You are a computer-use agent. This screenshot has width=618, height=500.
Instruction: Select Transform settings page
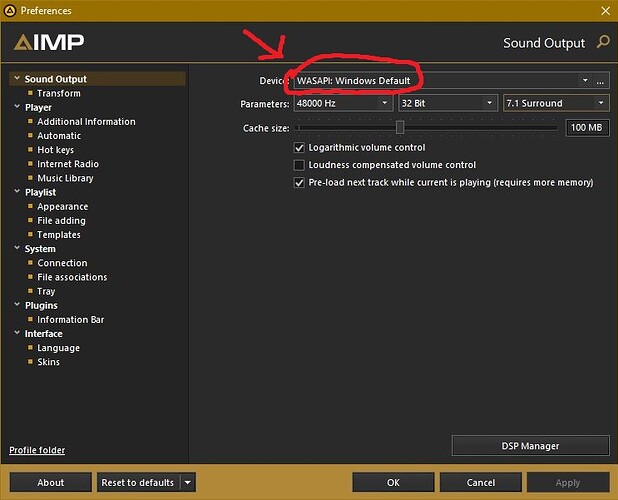(x=59, y=93)
